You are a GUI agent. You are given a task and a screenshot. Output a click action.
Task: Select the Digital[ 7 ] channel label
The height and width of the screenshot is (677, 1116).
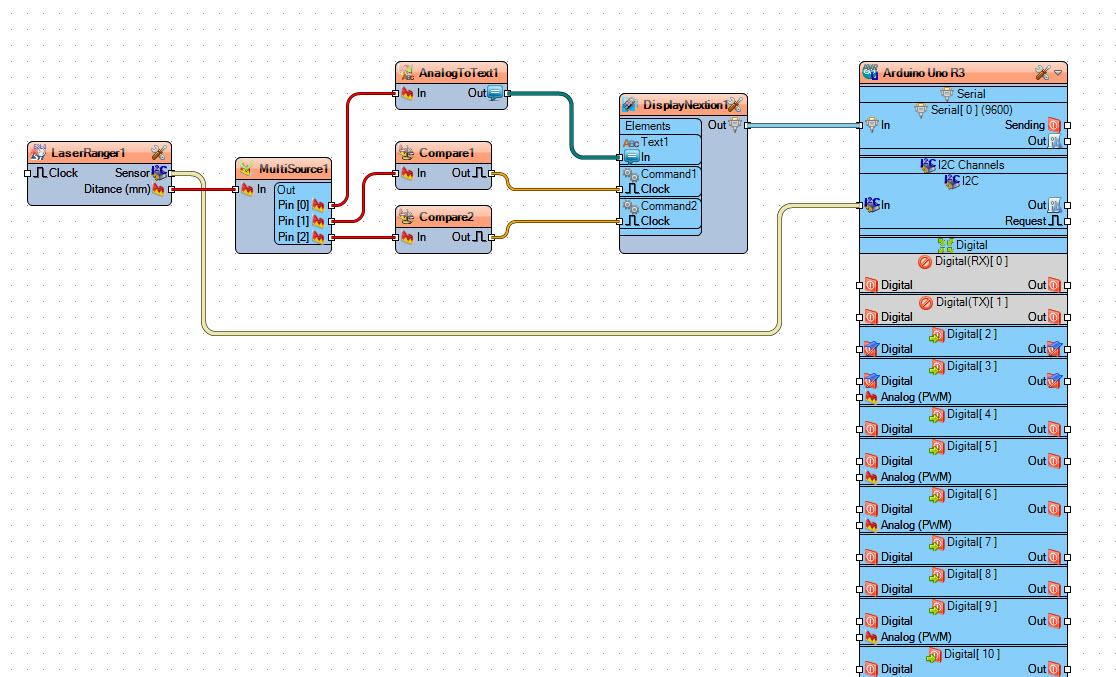972,542
